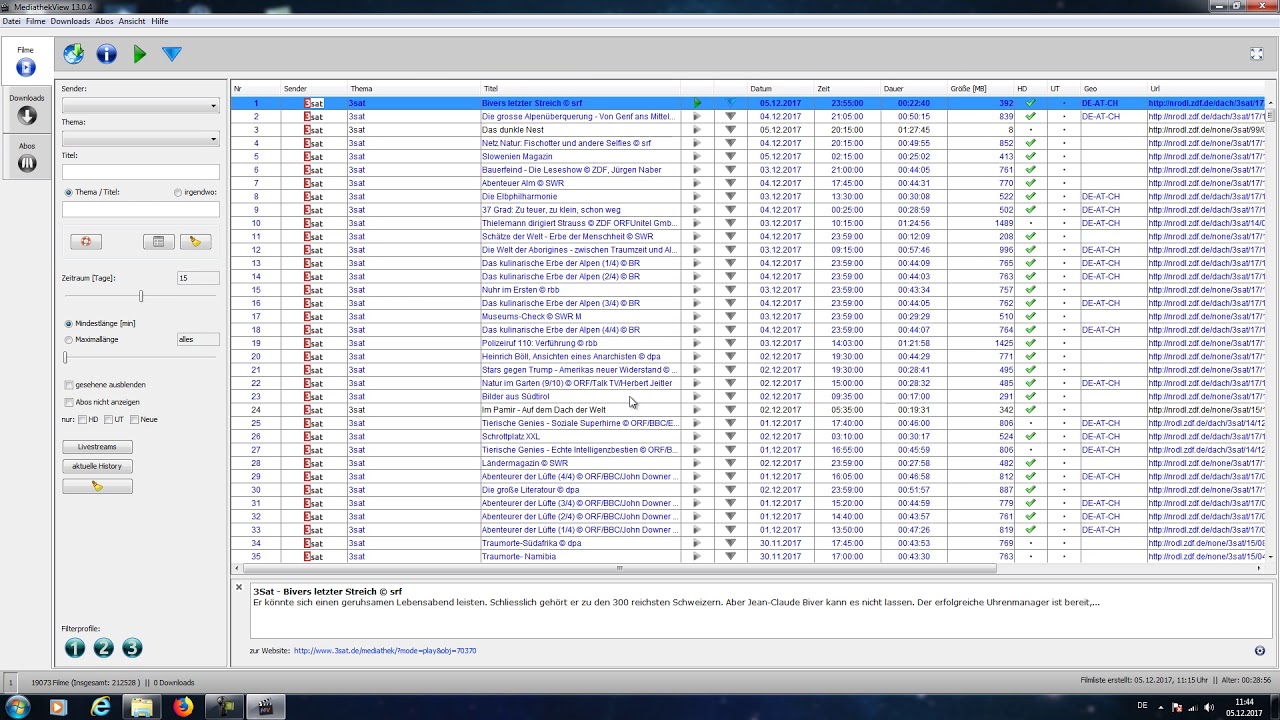The image size is (1280, 720).
Task: Open the Downloads menu in menu bar
Action: click(x=70, y=21)
